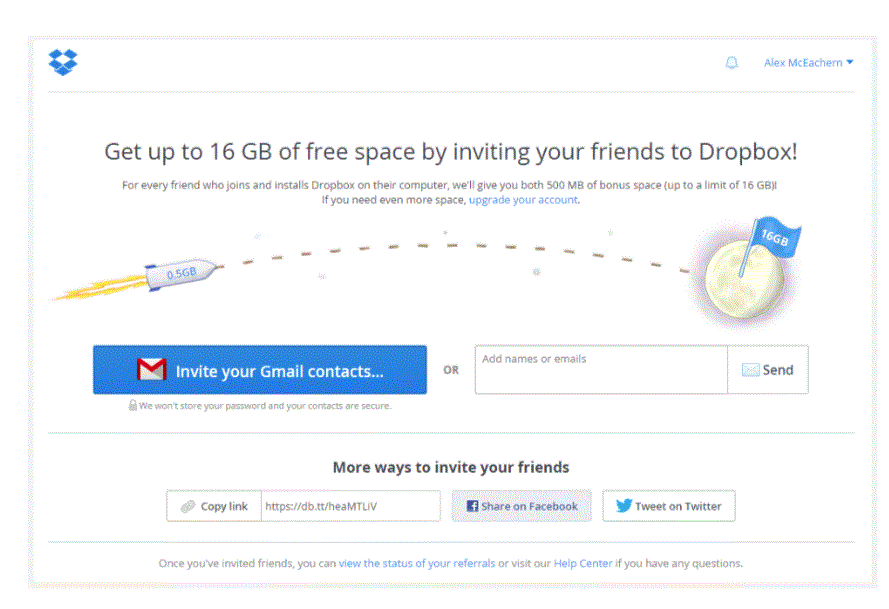Click the Dropbox logo icon

pyautogui.click(x=63, y=62)
